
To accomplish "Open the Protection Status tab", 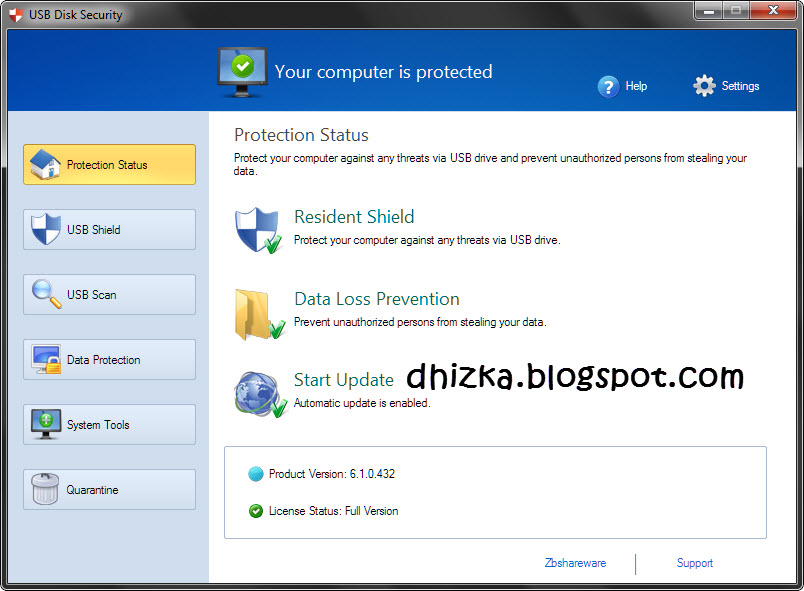I will [109, 165].
